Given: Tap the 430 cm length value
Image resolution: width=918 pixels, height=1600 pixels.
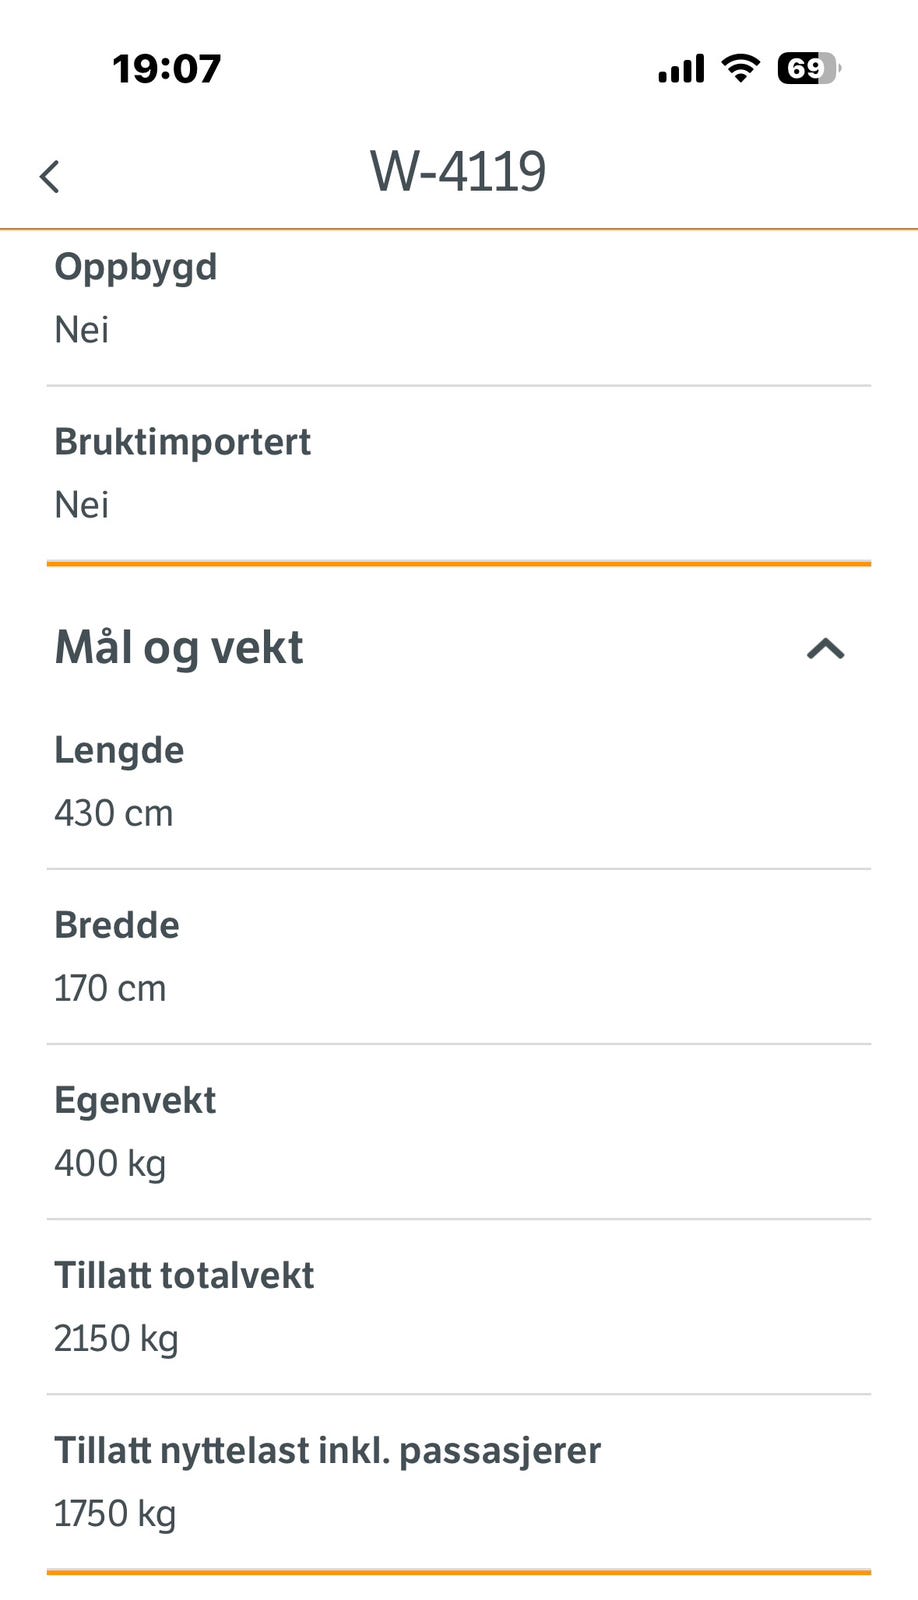Looking at the screenshot, I should (x=114, y=813).
